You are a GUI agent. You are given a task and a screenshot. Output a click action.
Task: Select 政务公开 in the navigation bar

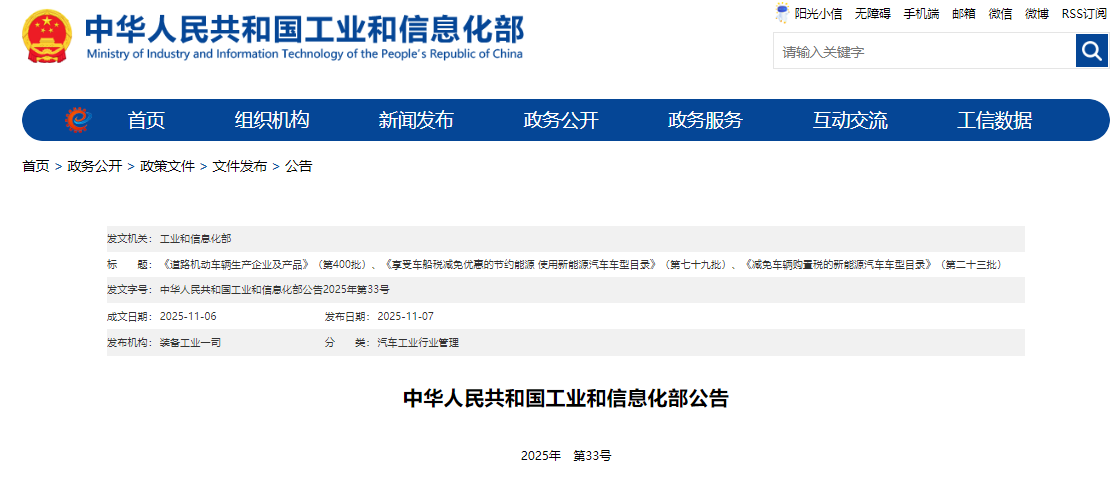(x=561, y=121)
